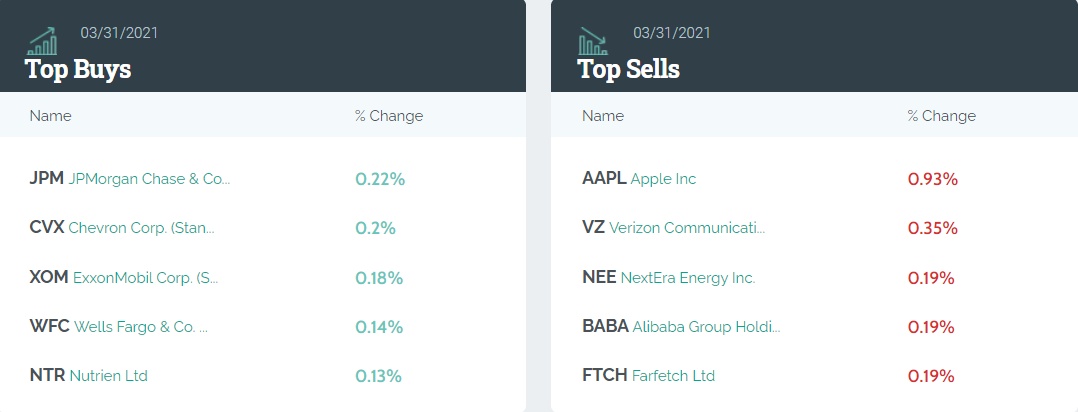This screenshot has width=1078, height=412.
Task: Click the Alibaba Group Holding link
Action: pos(706,327)
